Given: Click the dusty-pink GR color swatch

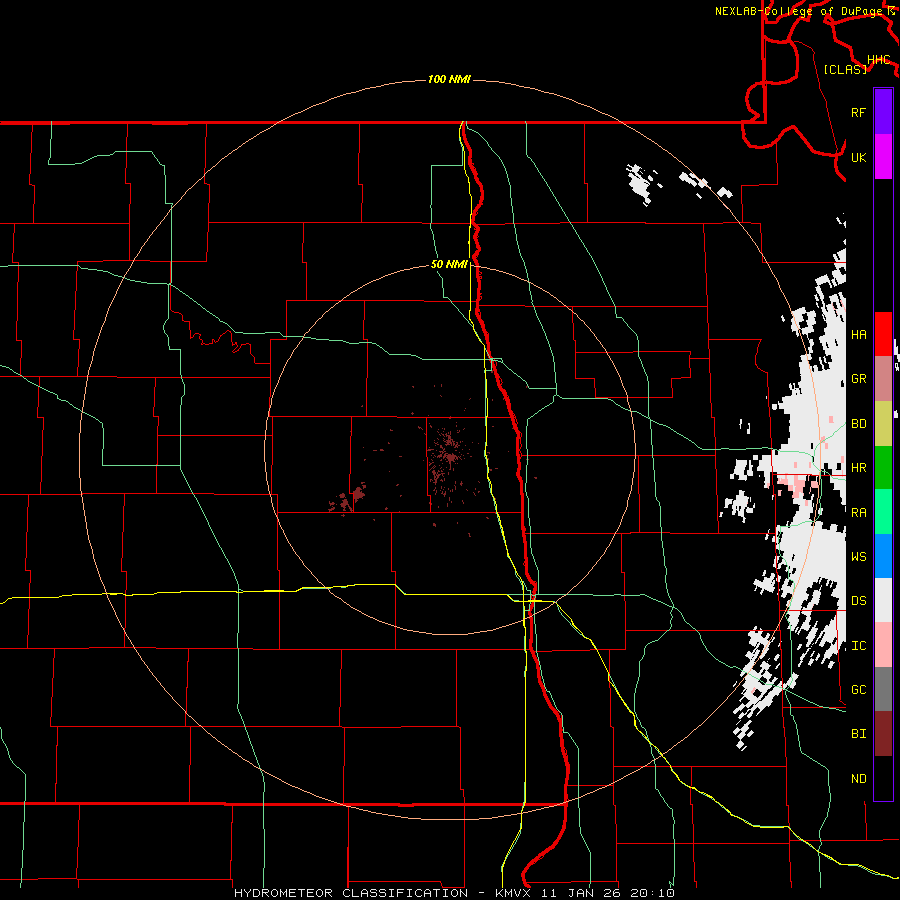Looking at the screenshot, I should [x=883, y=379].
